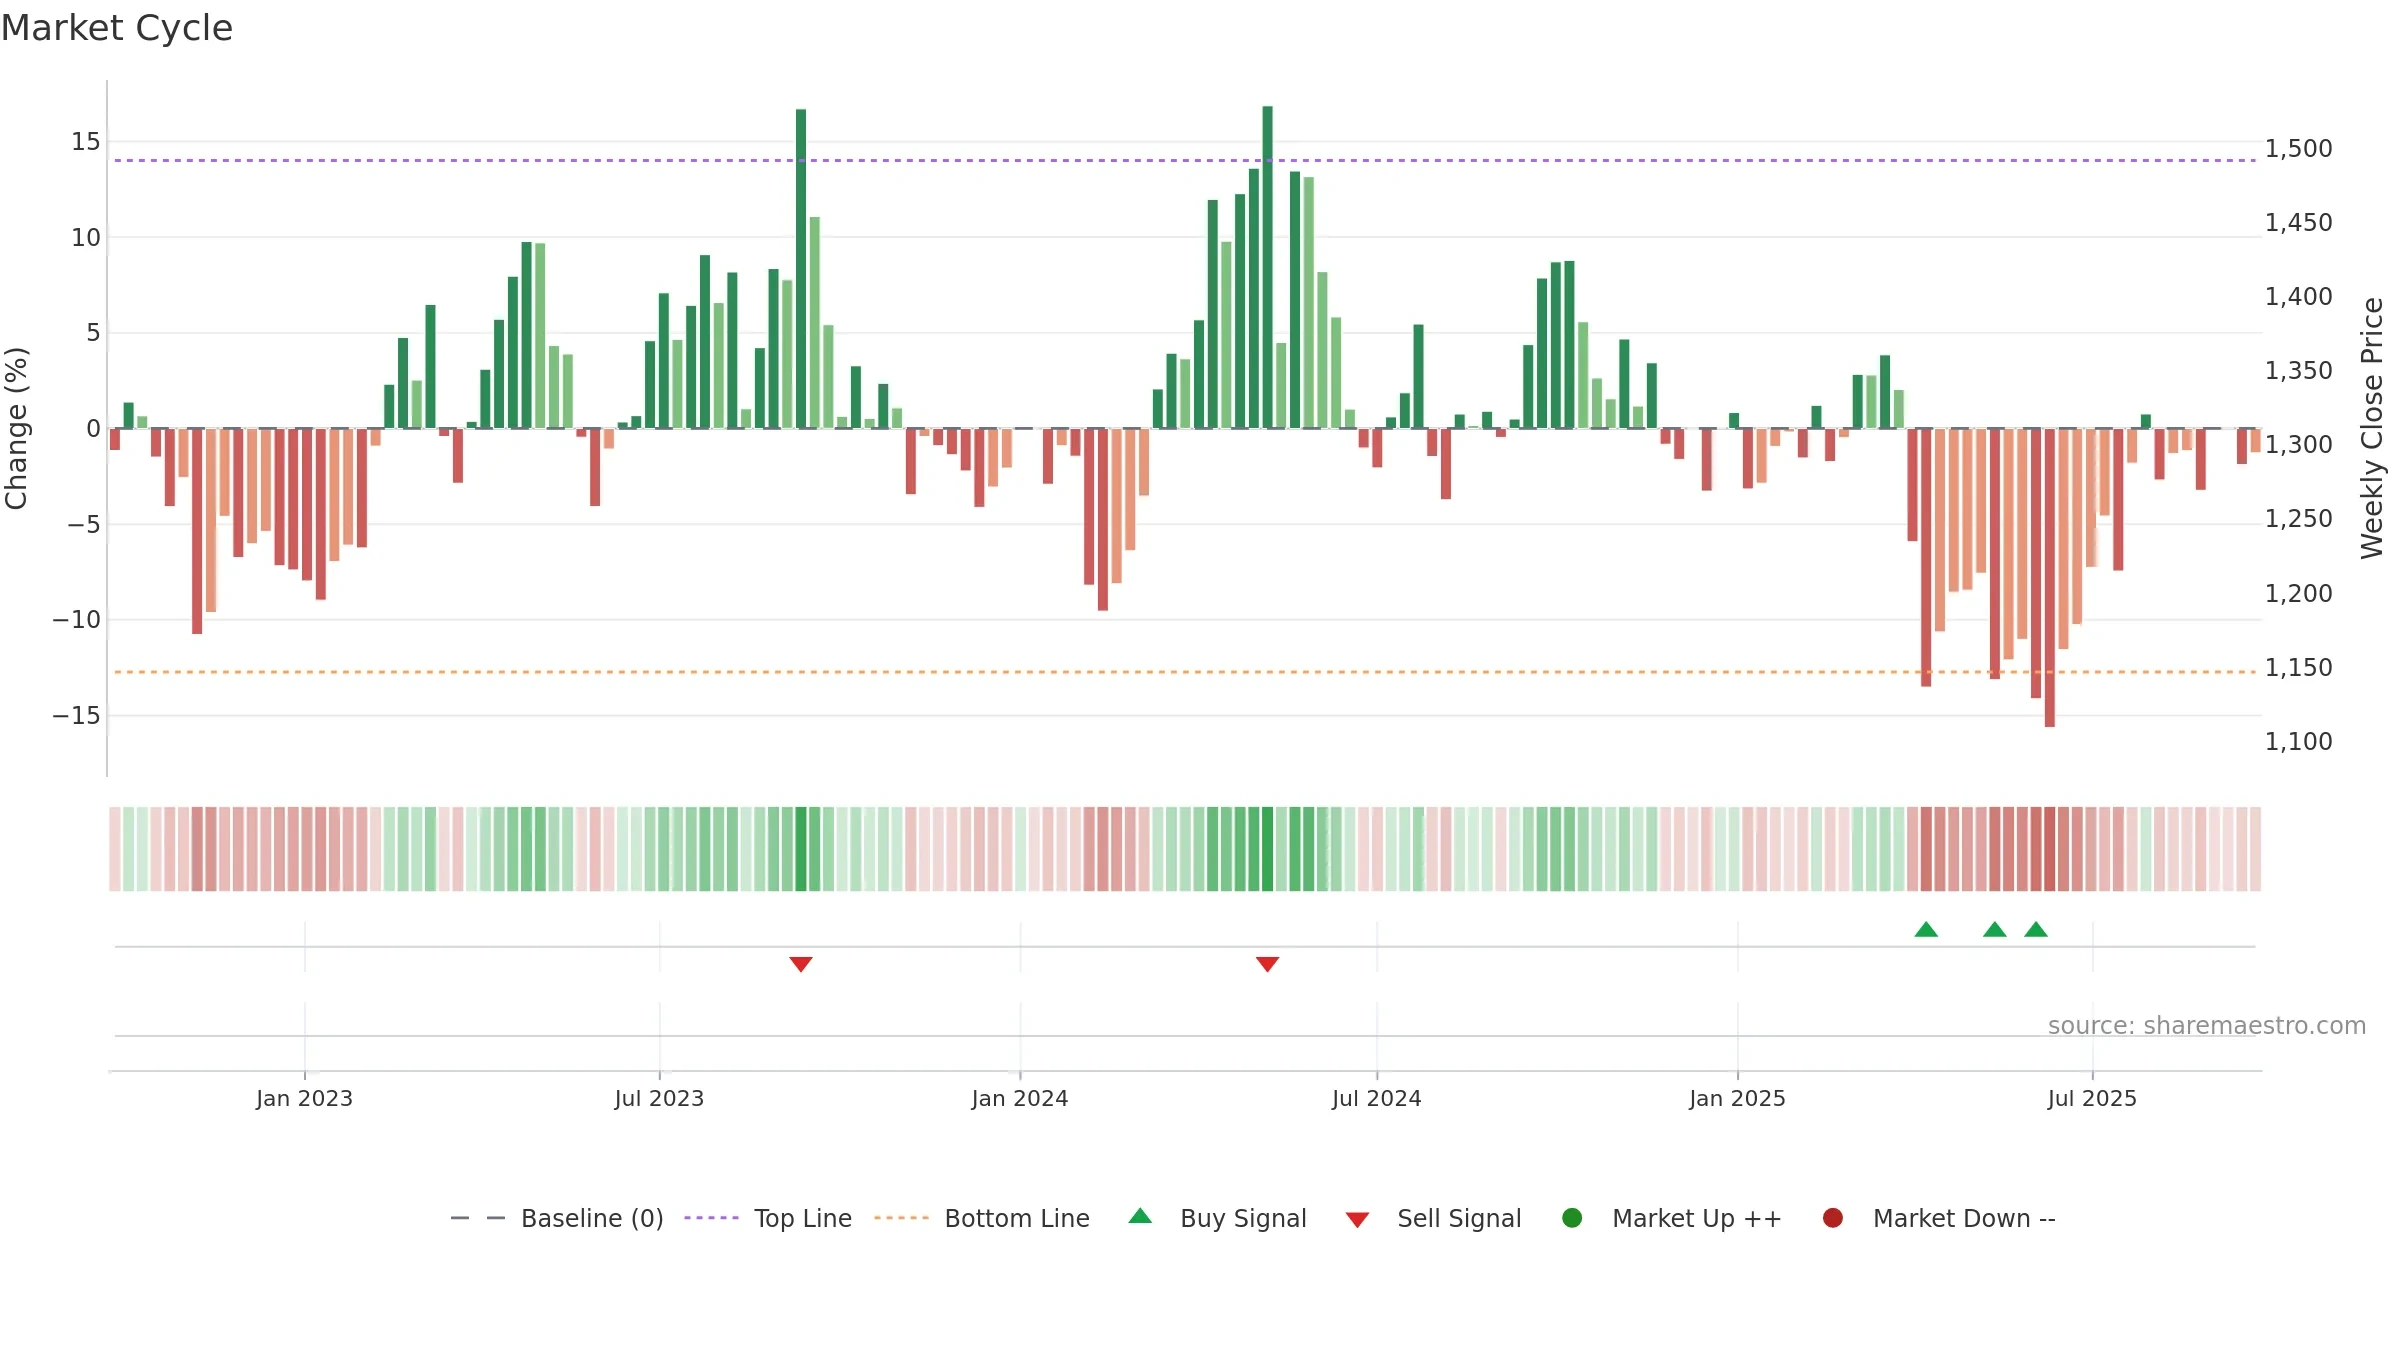The height and width of the screenshot is (1350, 2400).
Task: Click the 15 percent axis label
Action: [86, 142]
